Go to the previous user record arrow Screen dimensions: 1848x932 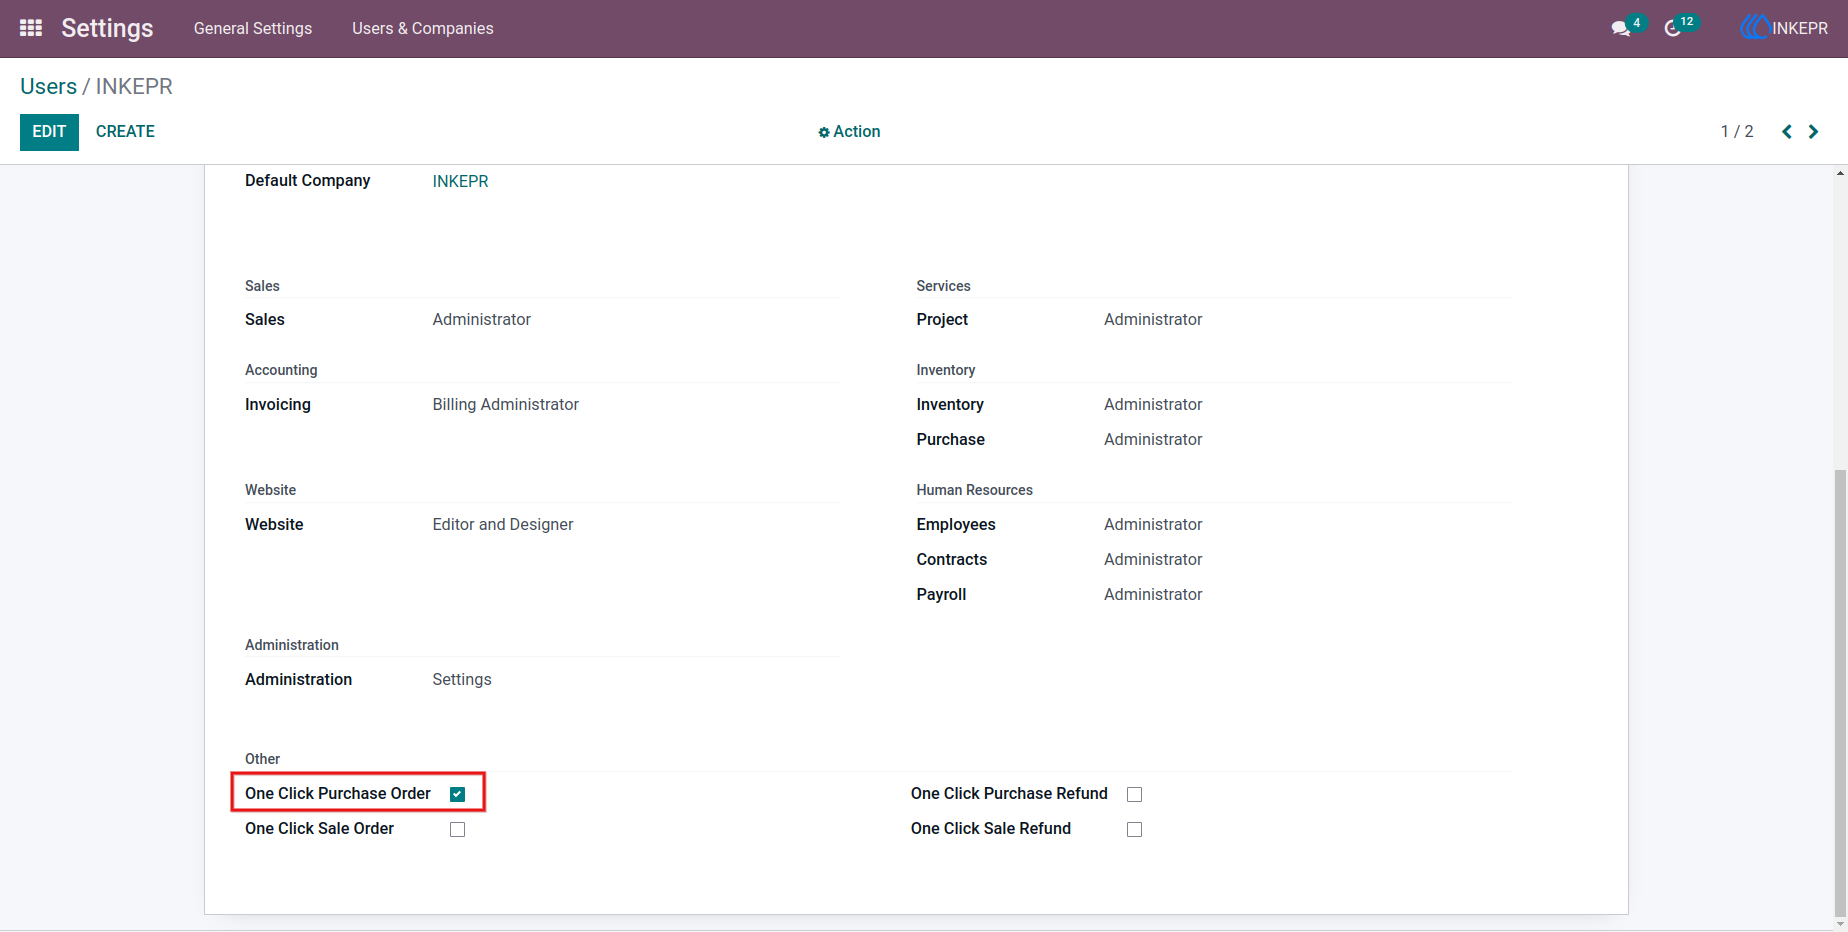coord(1787,132)
